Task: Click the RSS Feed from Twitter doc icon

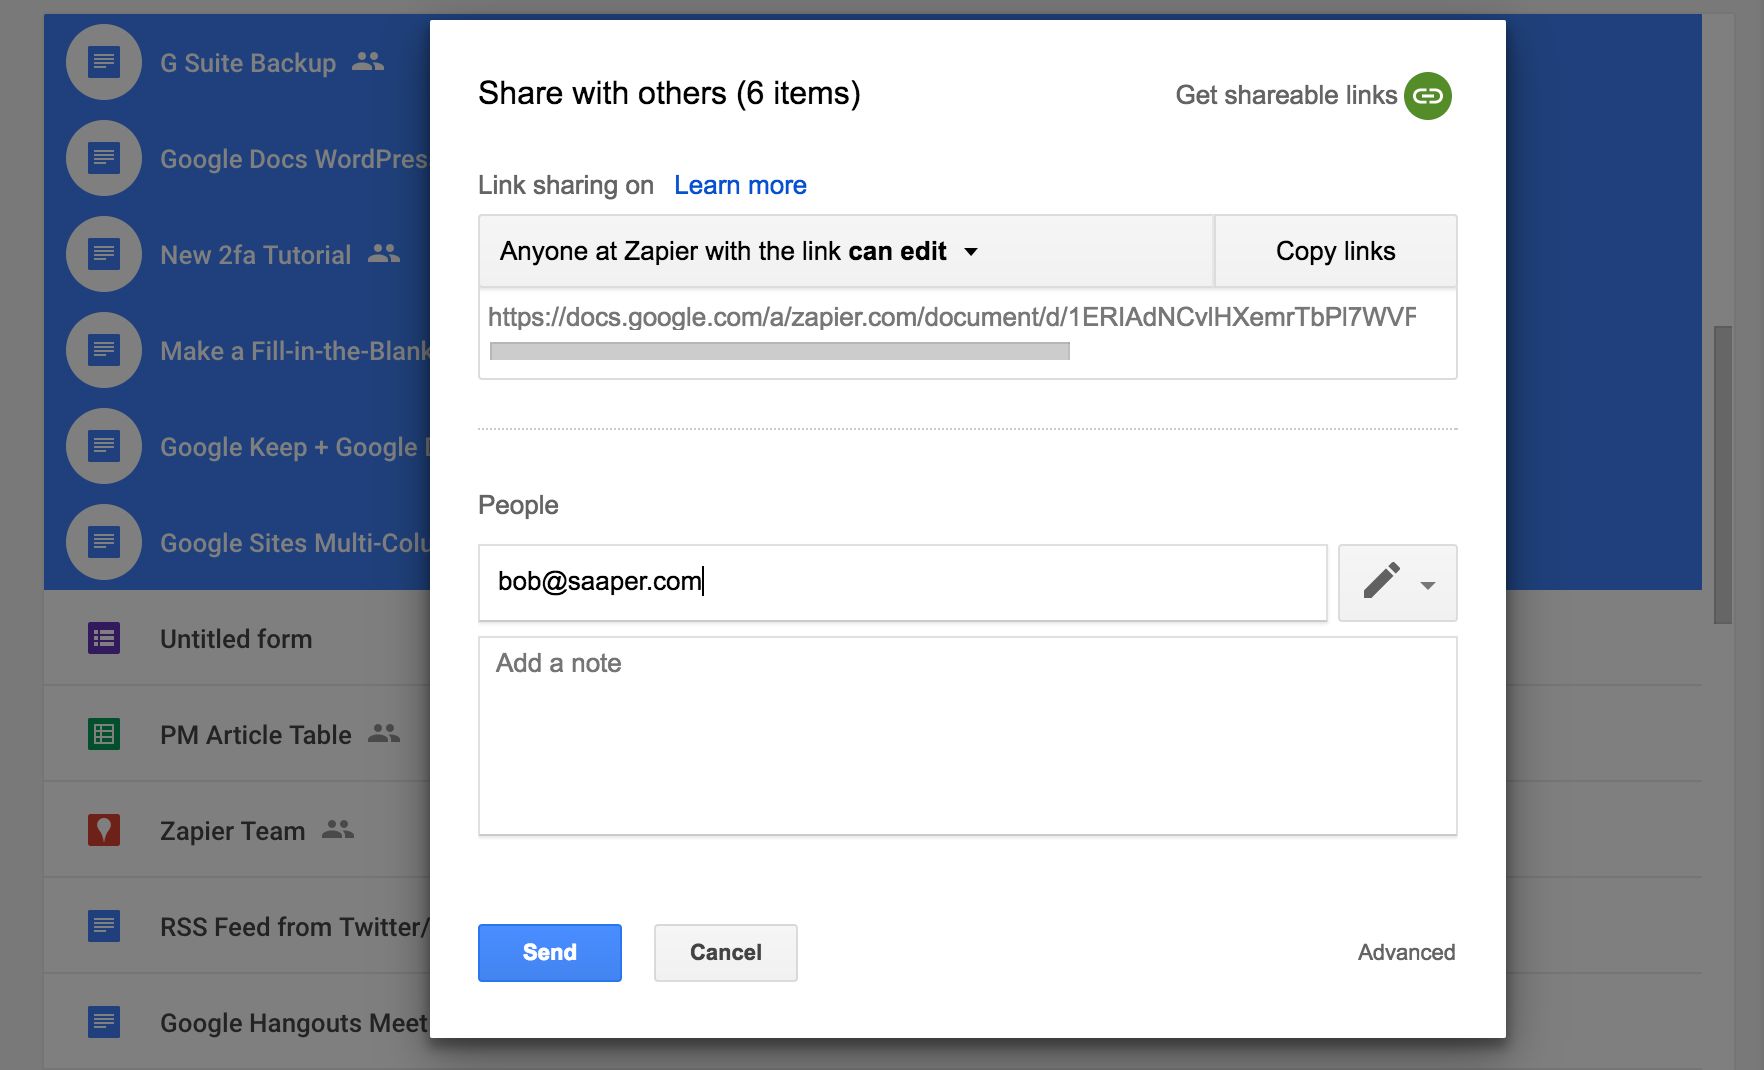Action: (x=103, y=926)
